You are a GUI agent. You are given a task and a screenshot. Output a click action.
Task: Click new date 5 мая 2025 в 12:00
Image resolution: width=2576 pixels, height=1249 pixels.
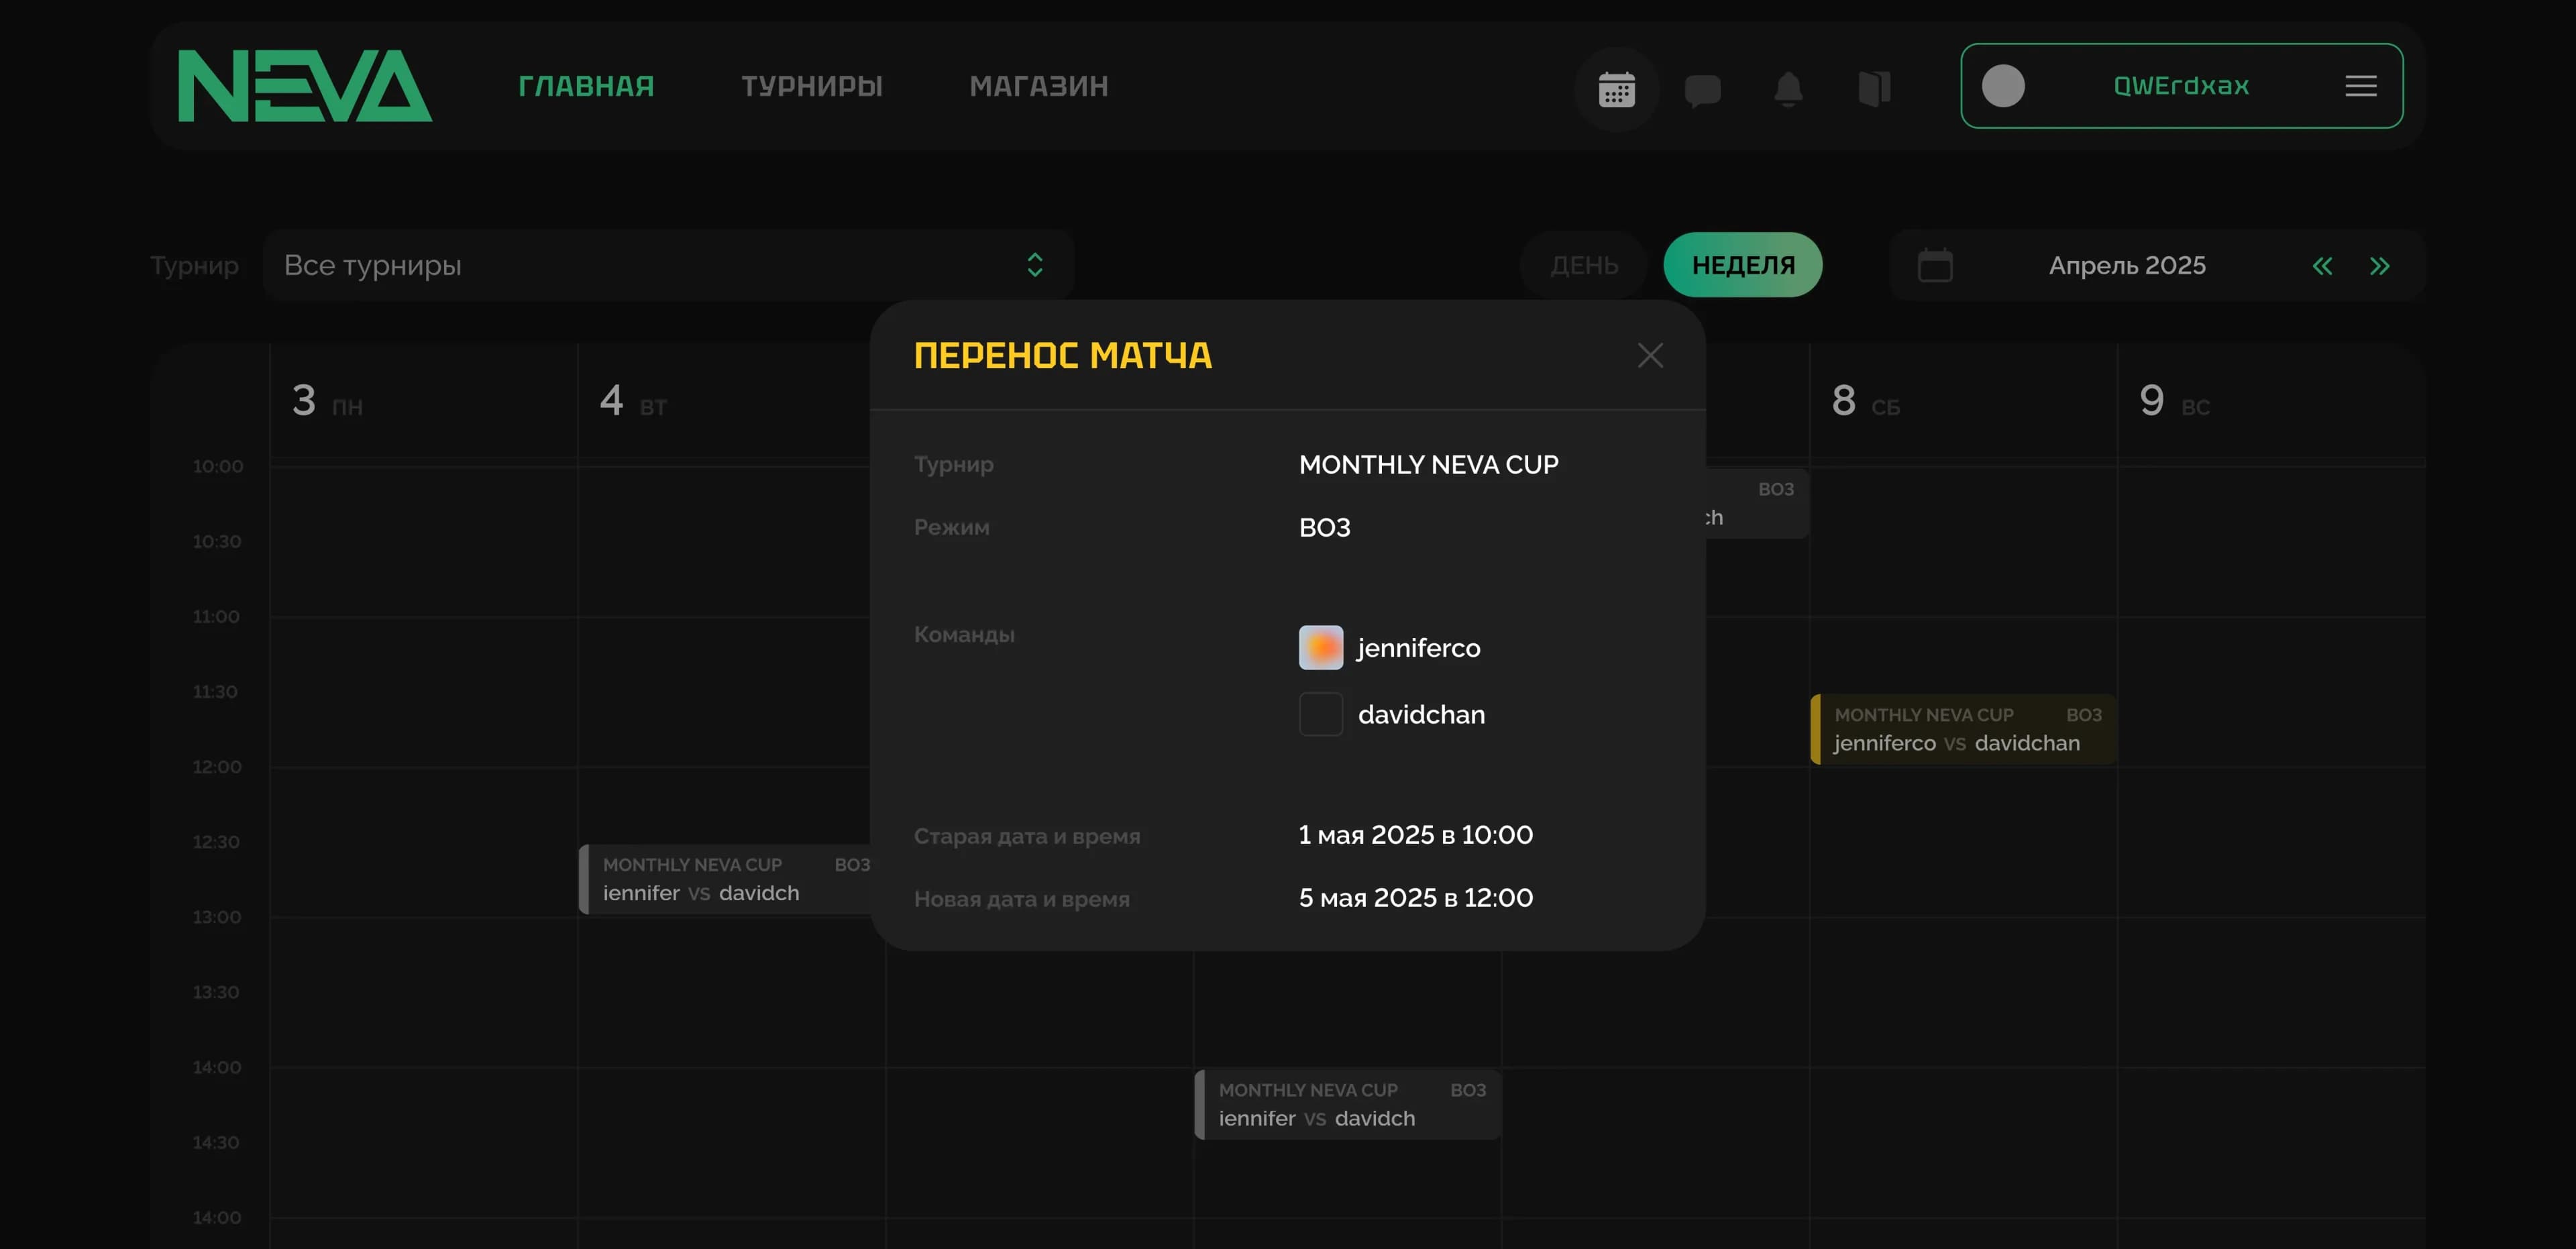(x=1415, y=898)
